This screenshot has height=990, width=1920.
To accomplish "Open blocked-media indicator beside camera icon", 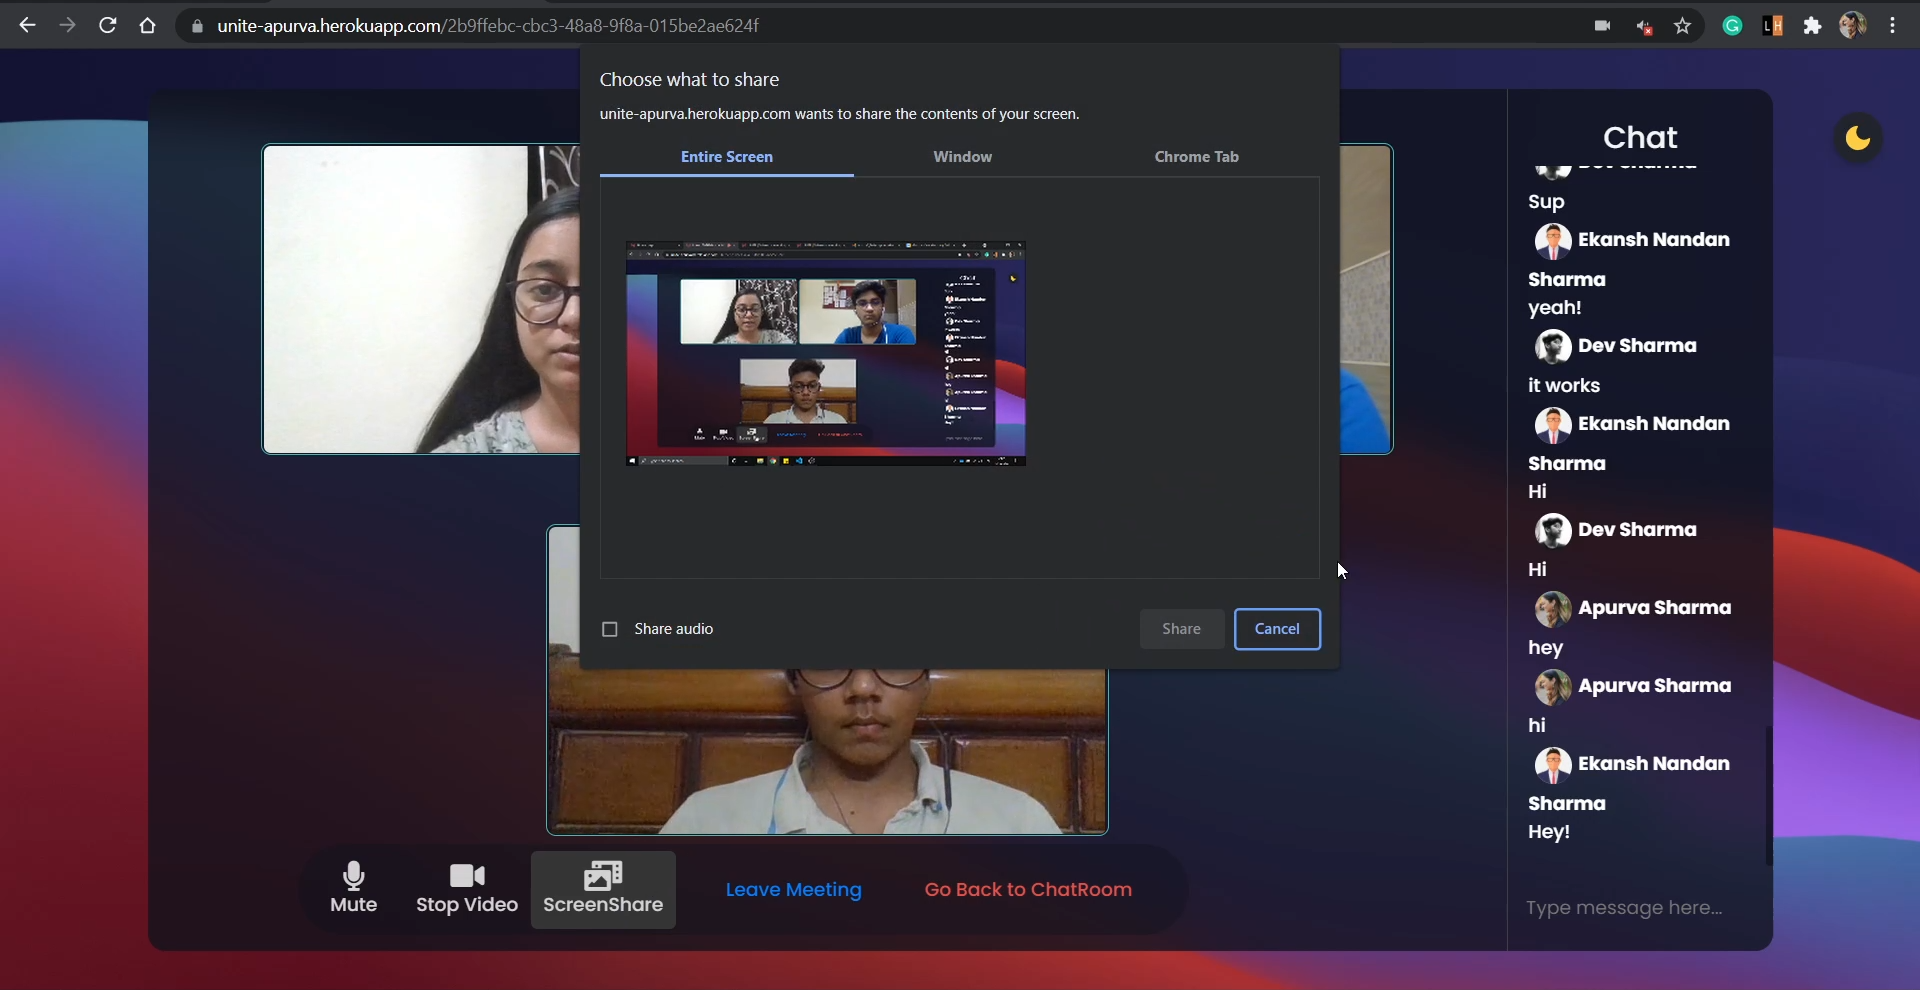I will 1644,27.
